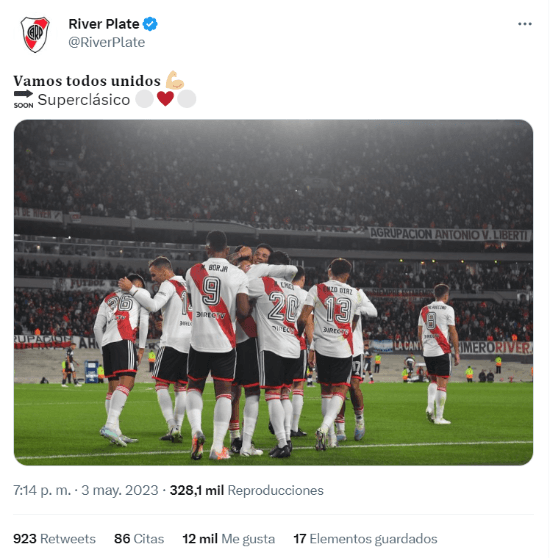Open the 86 Citas list

point(139,539)
